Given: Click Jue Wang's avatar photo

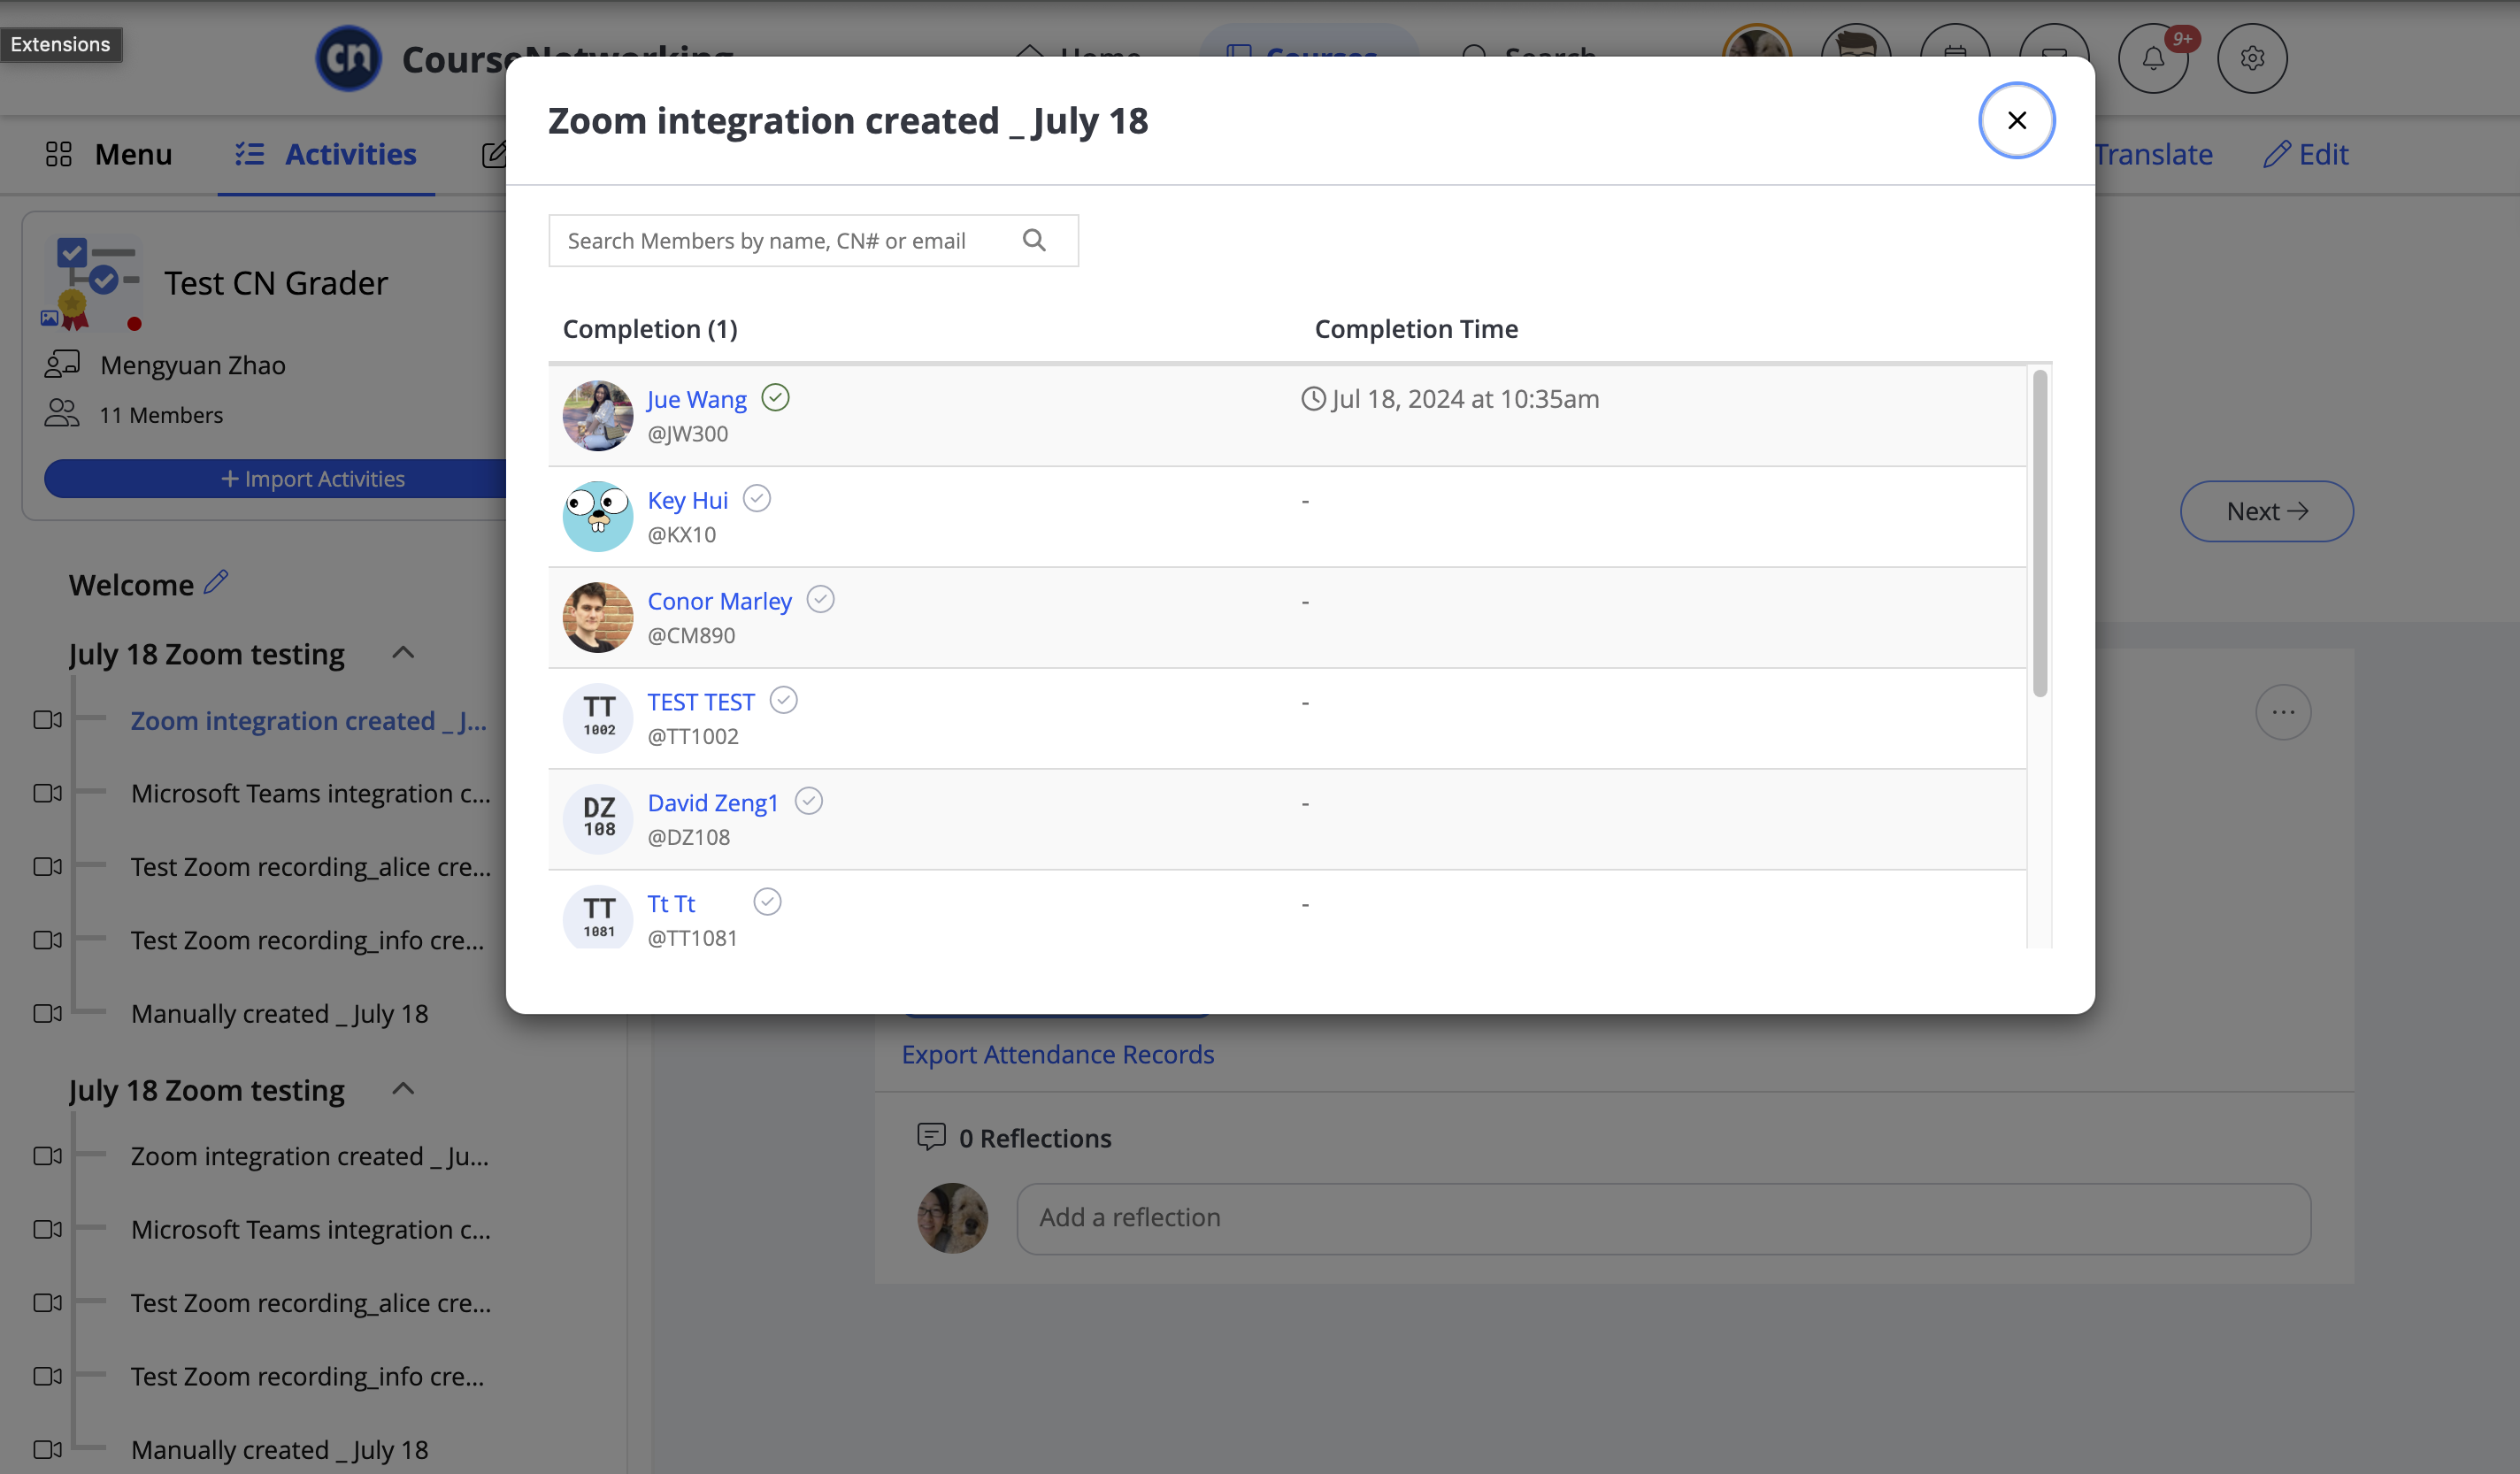Looking at the screenshot, I should [598, 415].
